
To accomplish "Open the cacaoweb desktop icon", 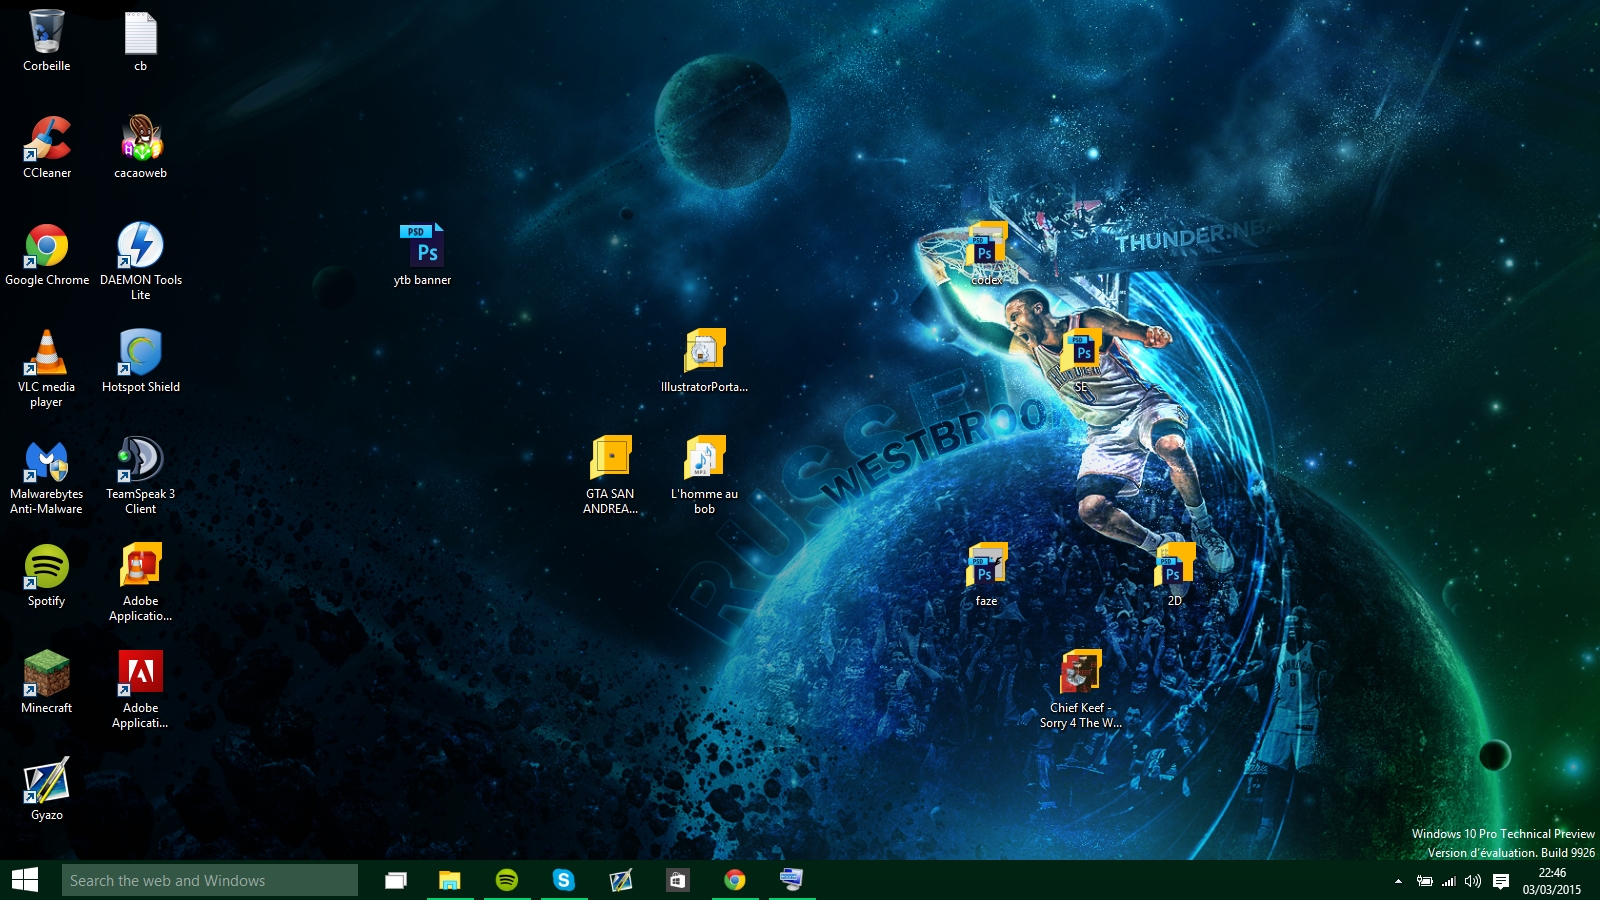I will pos(140,148).
